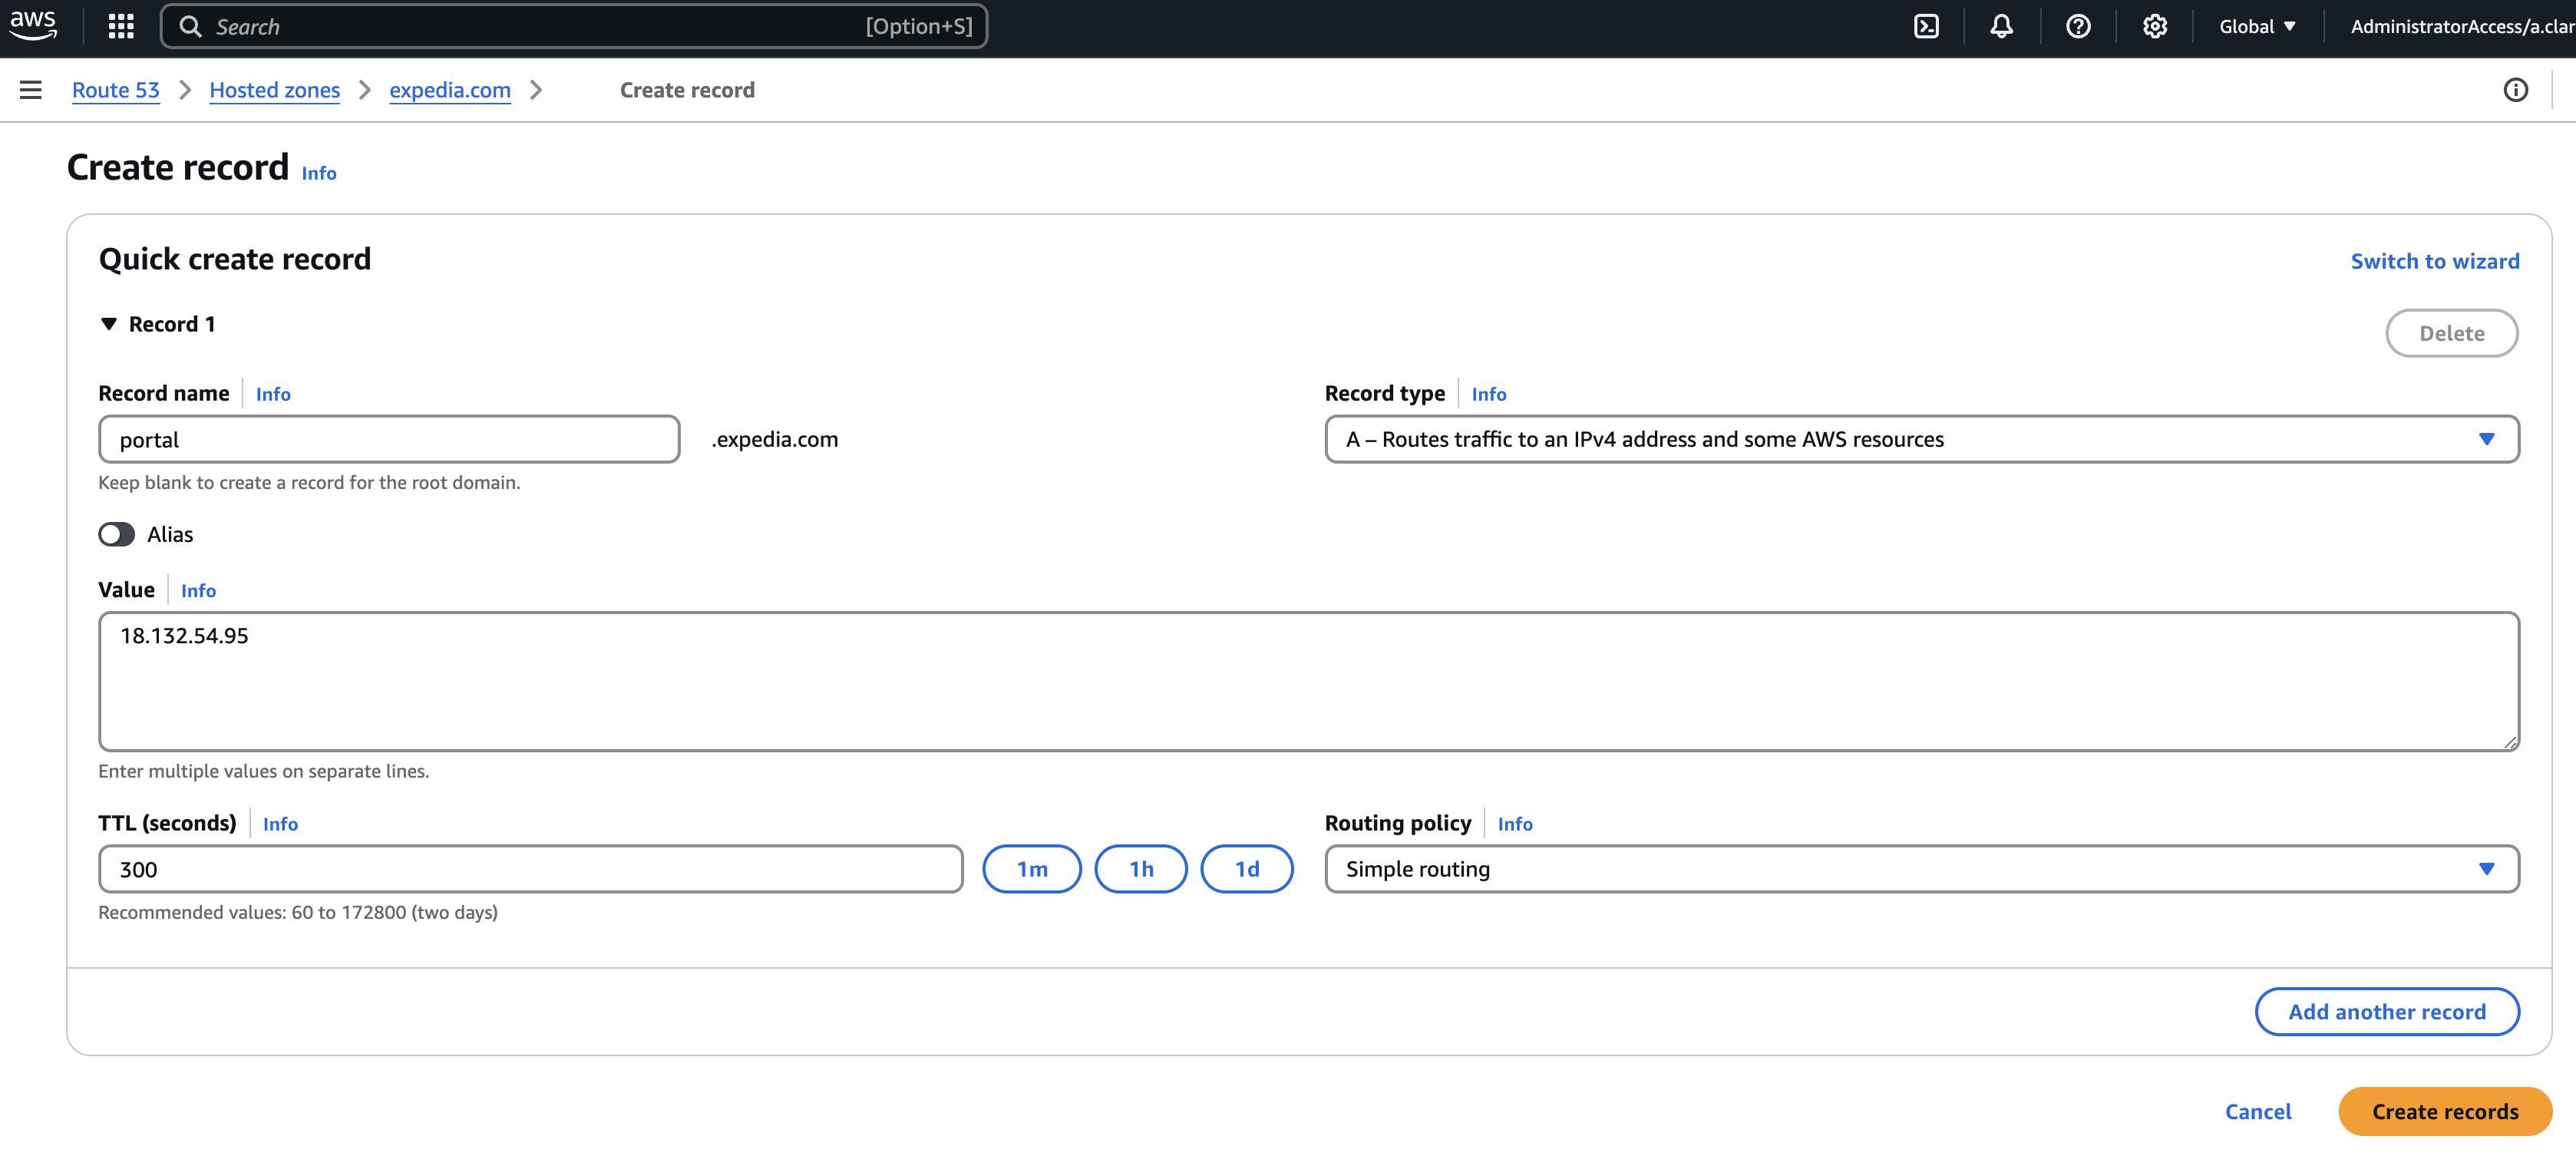Open the hamburger navigation menu
Viewport: 2576px width, 1156px height.
click(31, 90)
